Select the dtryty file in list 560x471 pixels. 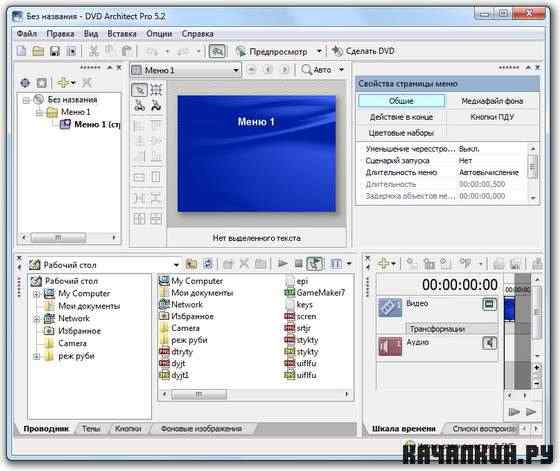click(176, 352)
